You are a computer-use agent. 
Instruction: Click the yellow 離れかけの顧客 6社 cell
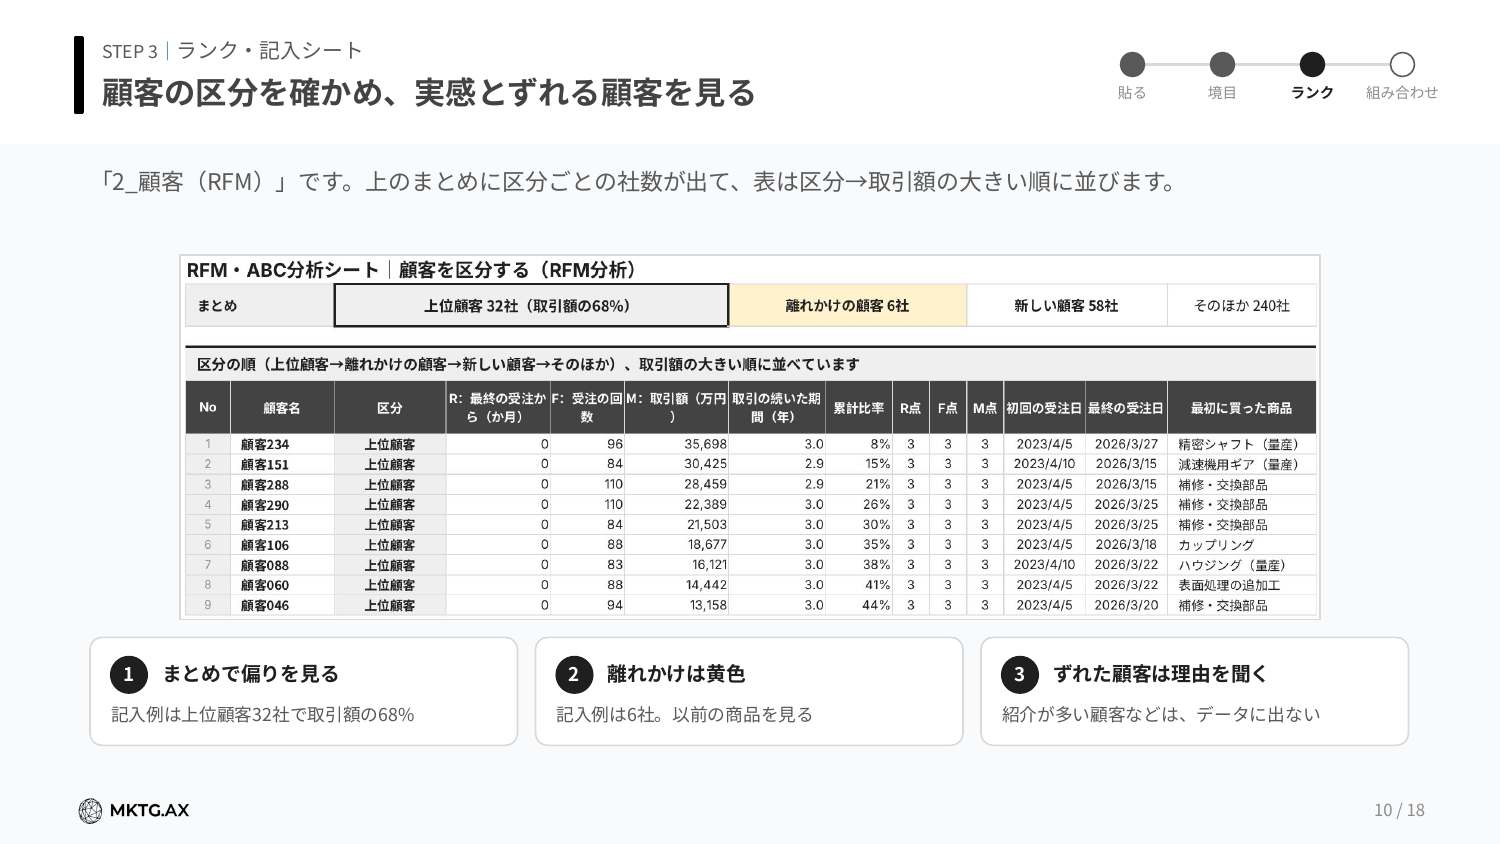[x=848, y=306]
